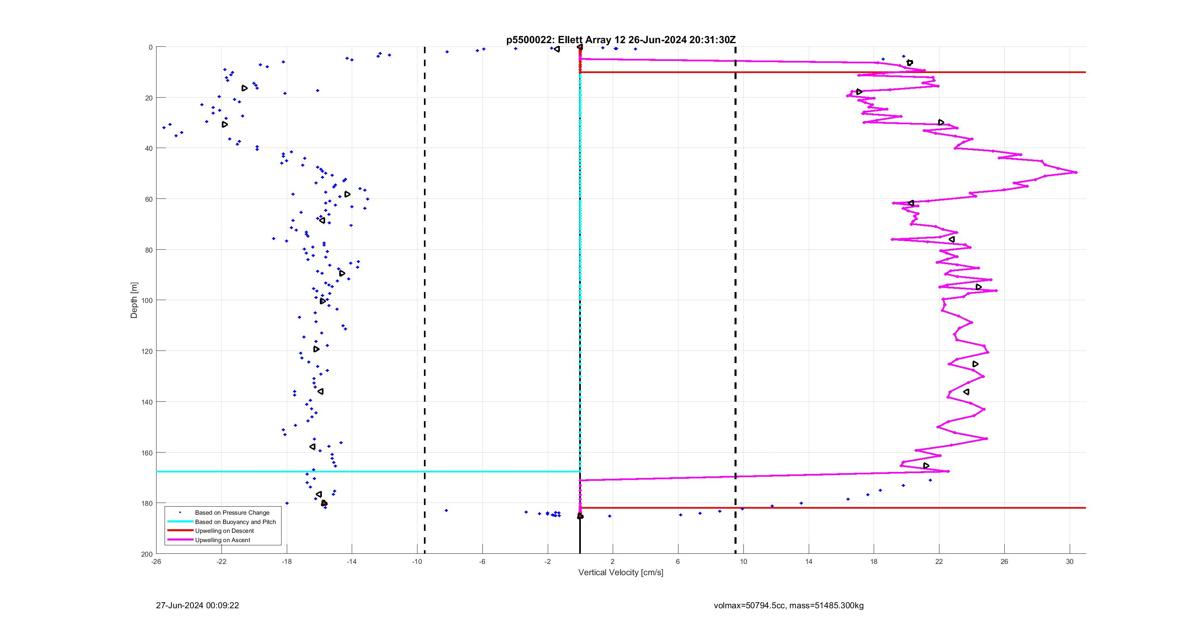Click velocity-axis tick label '-6'
The height and width of the screenshot is (622, 1200).
[482, 562]
